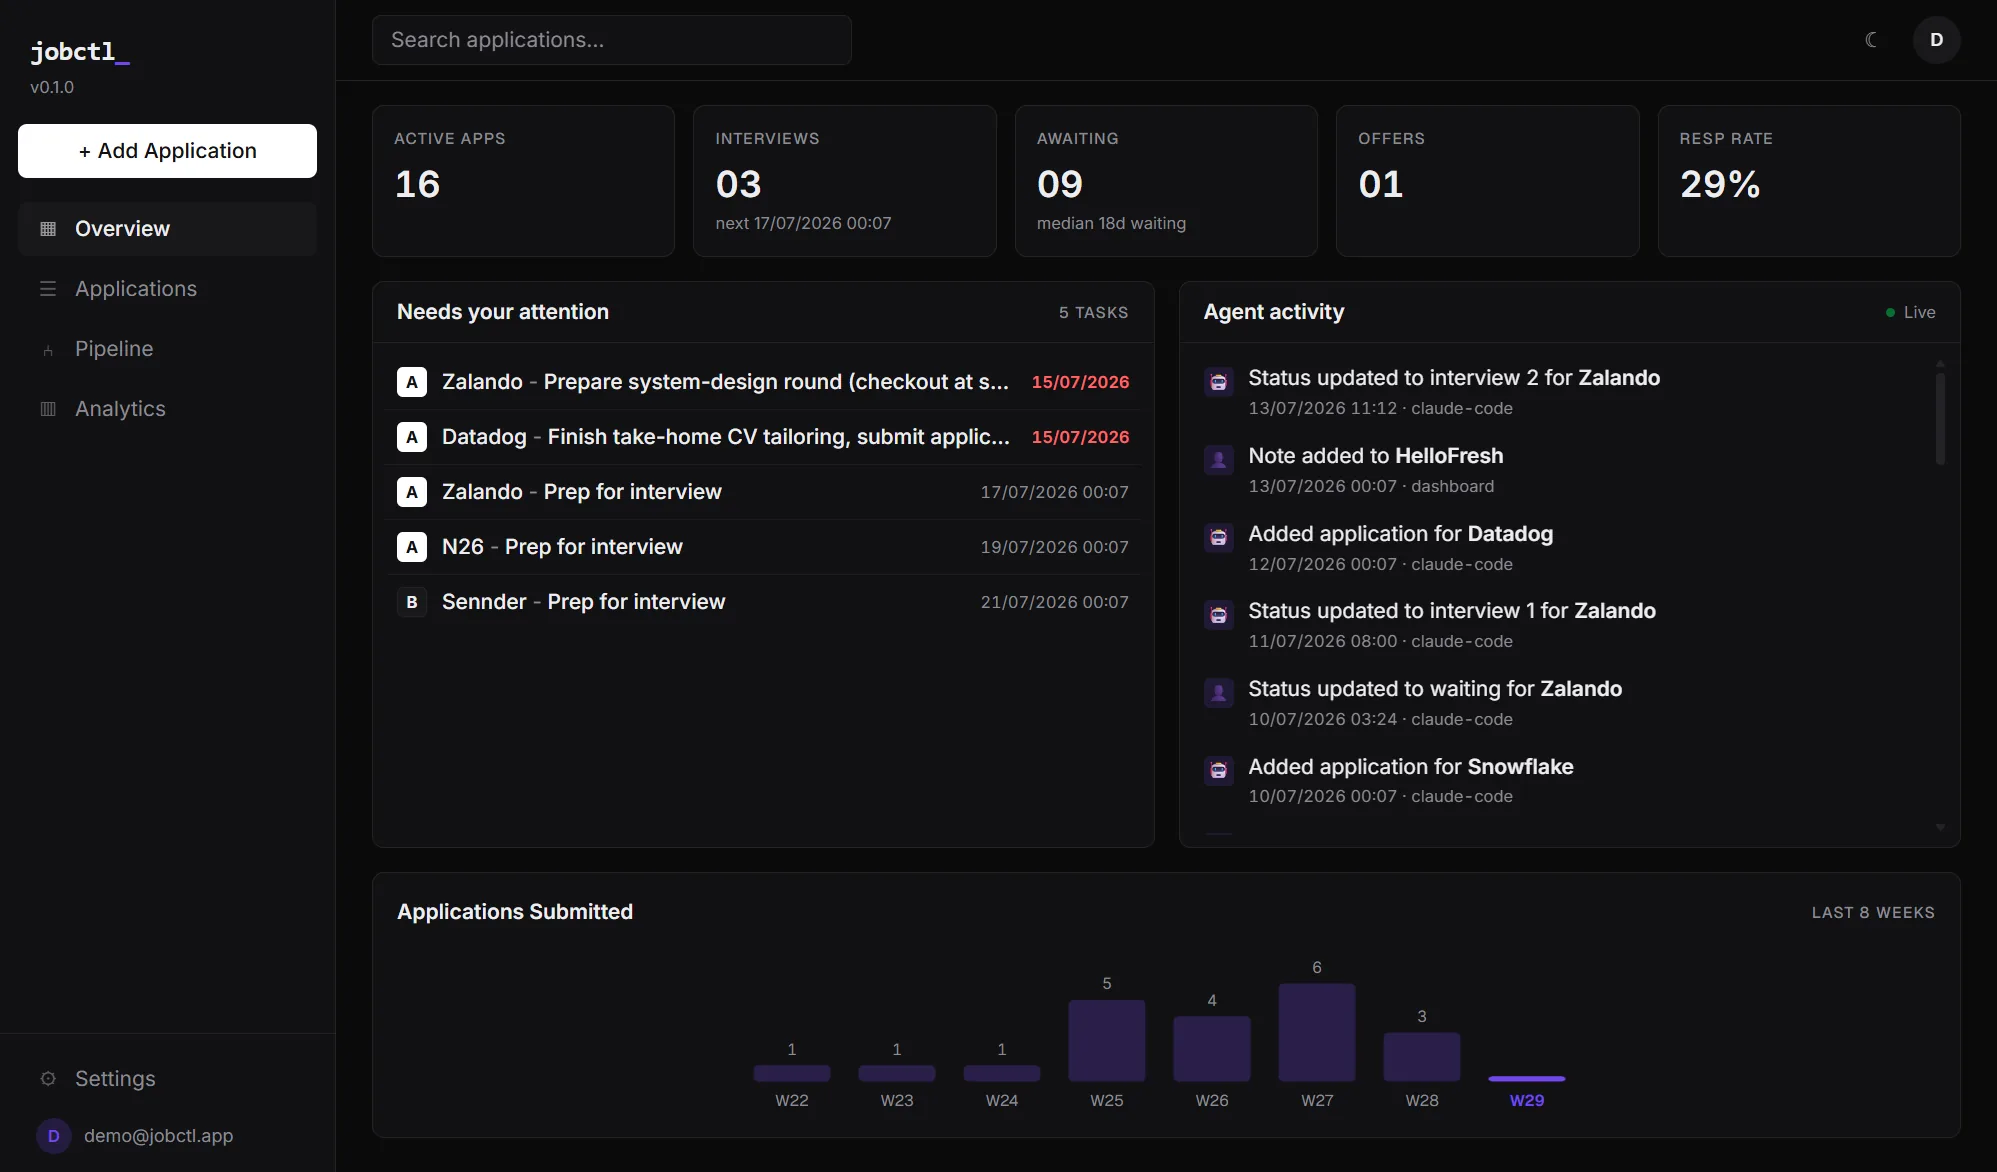Select the W22 bar in chart

[792, 1073]
